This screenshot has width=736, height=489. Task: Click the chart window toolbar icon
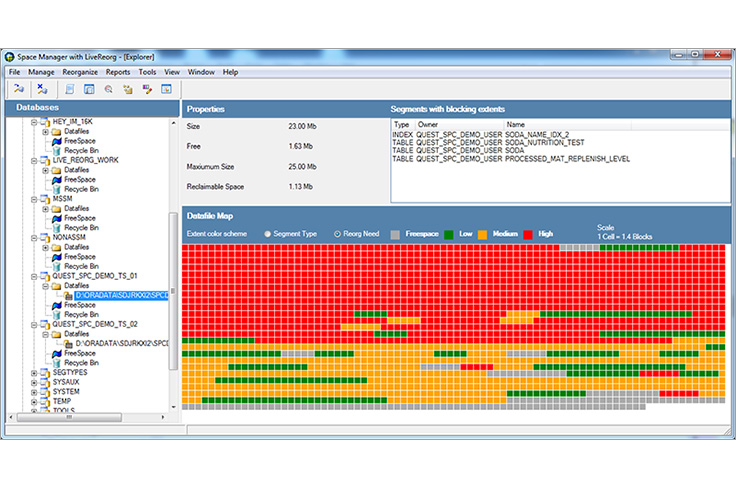tap(166, 89)
